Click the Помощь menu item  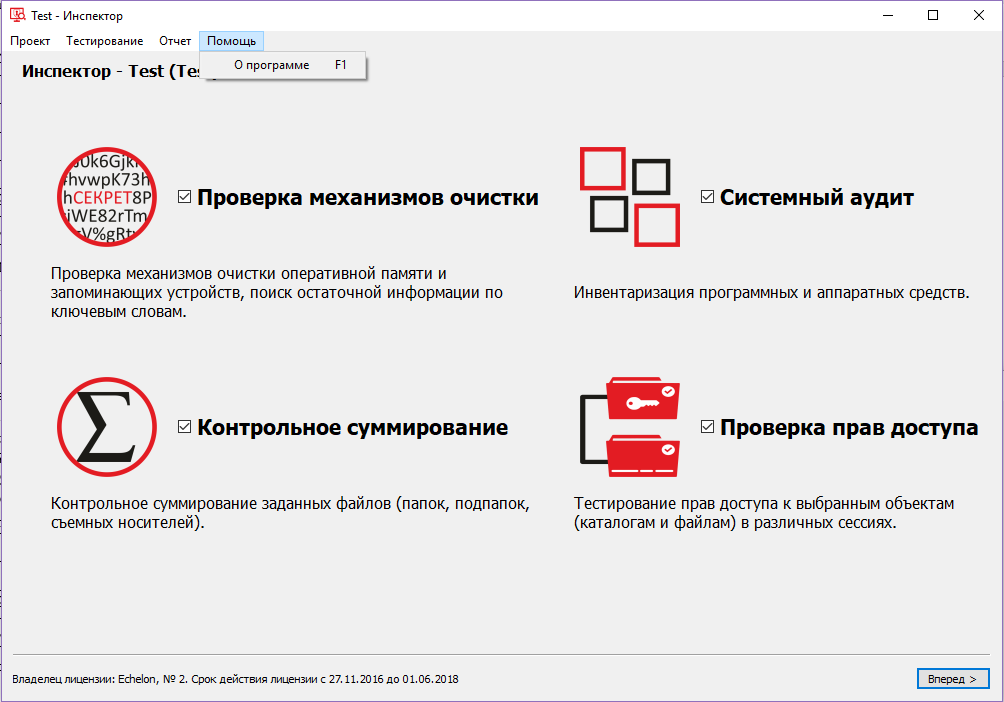click(x=230, y=41)
